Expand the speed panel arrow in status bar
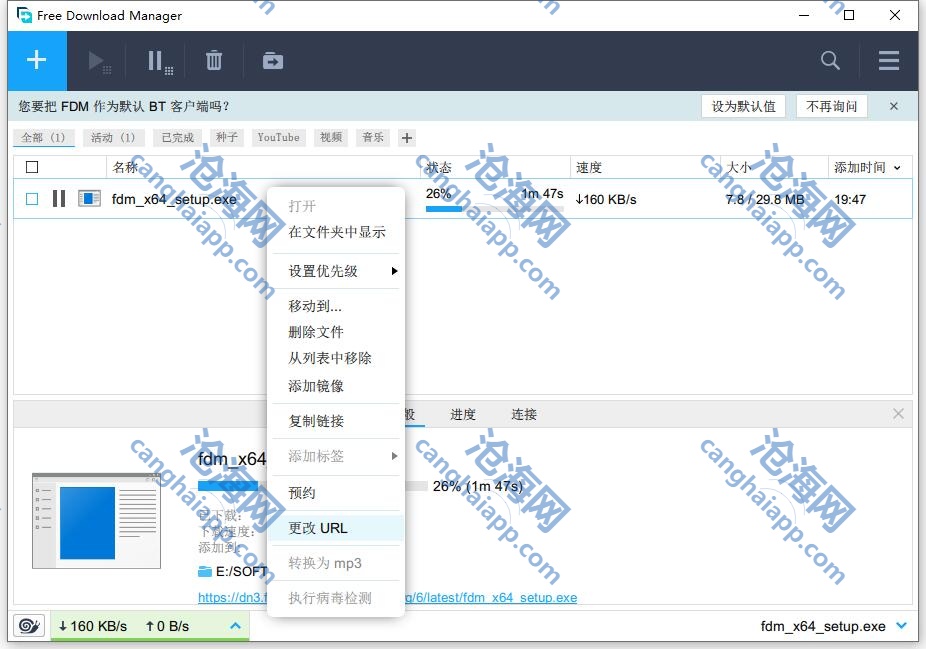926x649 pixels. (236, 626)
